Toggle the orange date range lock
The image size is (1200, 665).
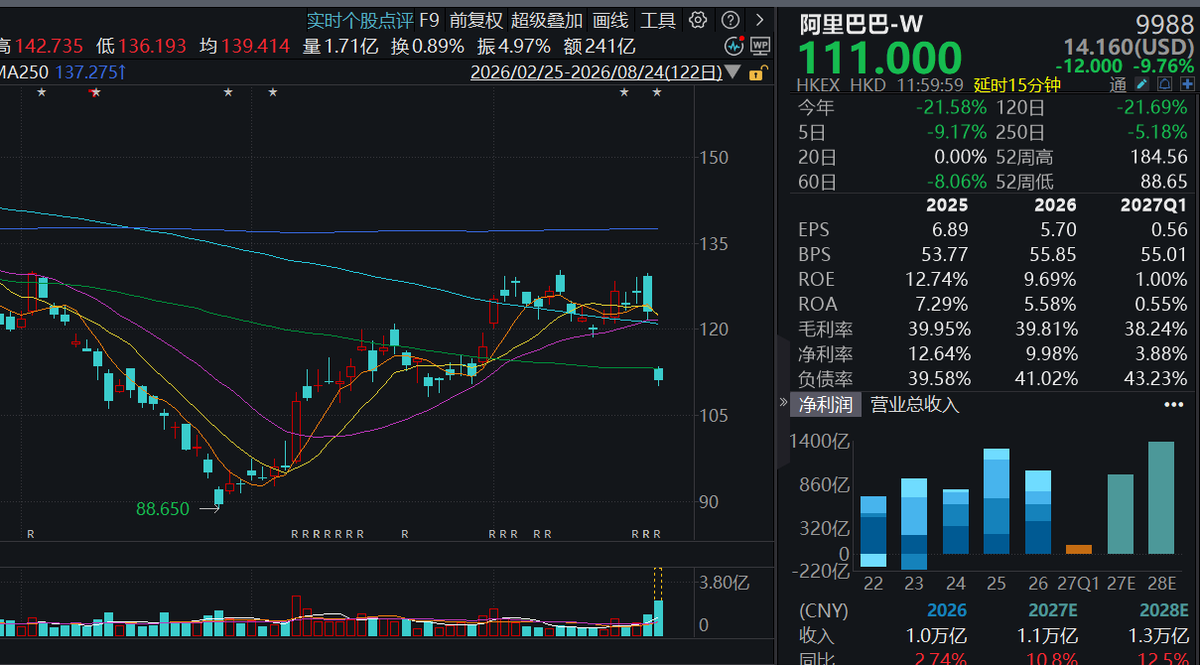click(758, 73)
